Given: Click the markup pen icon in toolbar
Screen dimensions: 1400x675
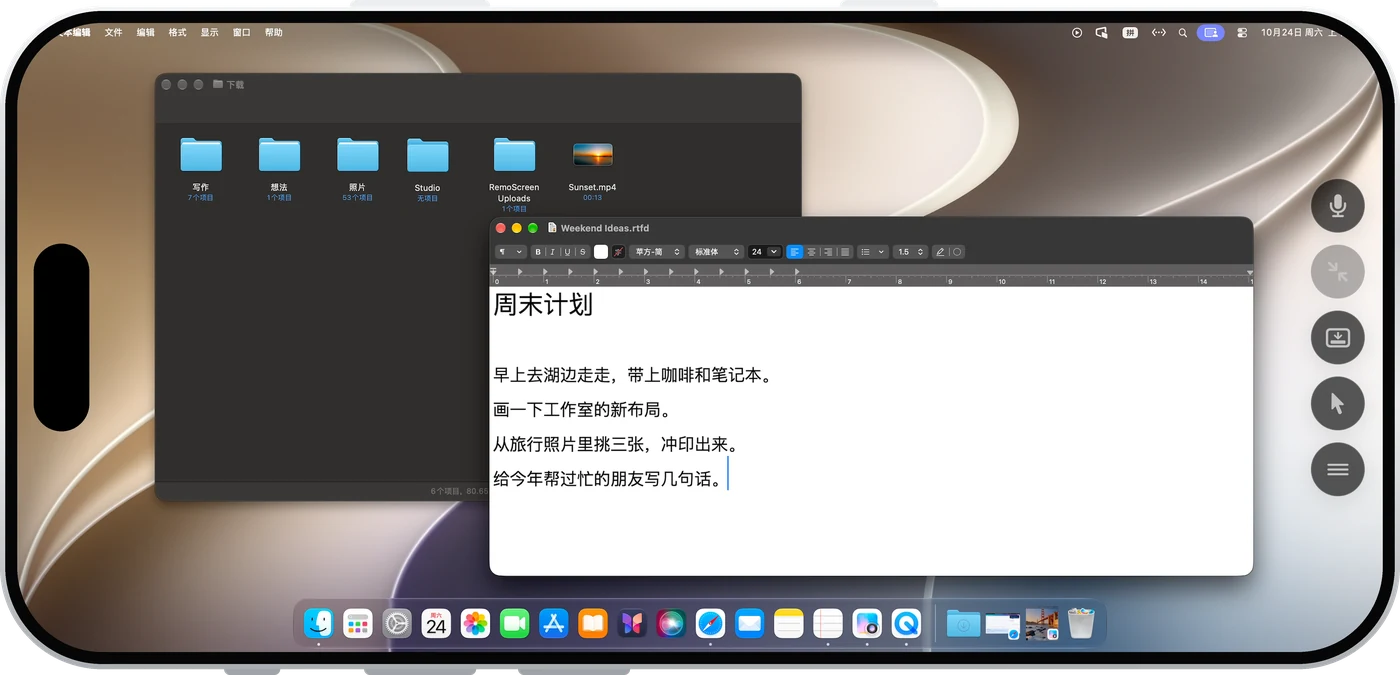Looking at the screenshot, I should coord(940,252).
